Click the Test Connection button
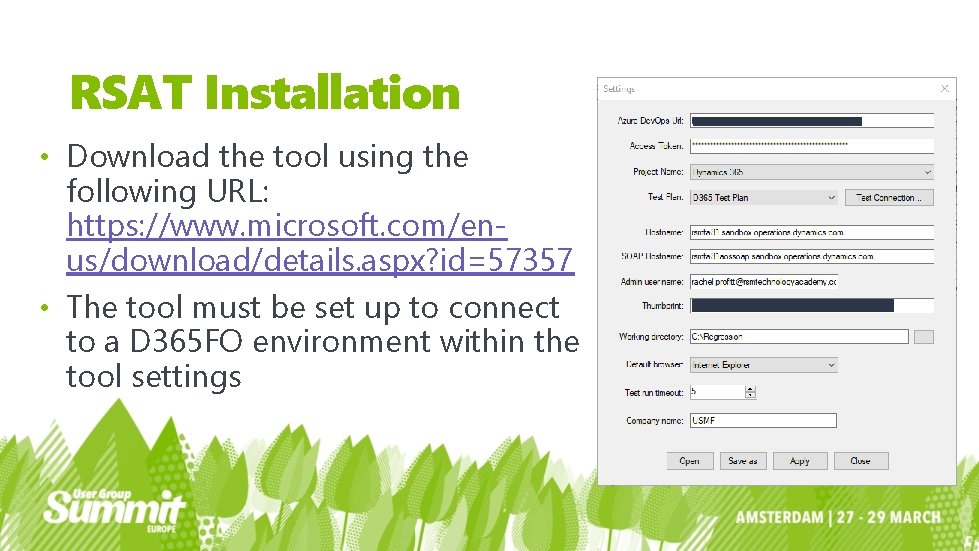This screenshot has height=551, width=979. click(889, 197)
